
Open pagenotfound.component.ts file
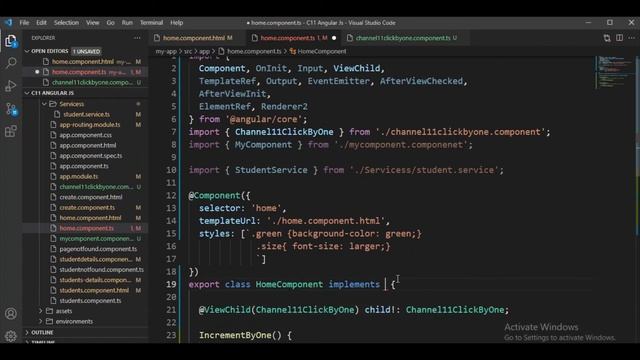(98, 249)
